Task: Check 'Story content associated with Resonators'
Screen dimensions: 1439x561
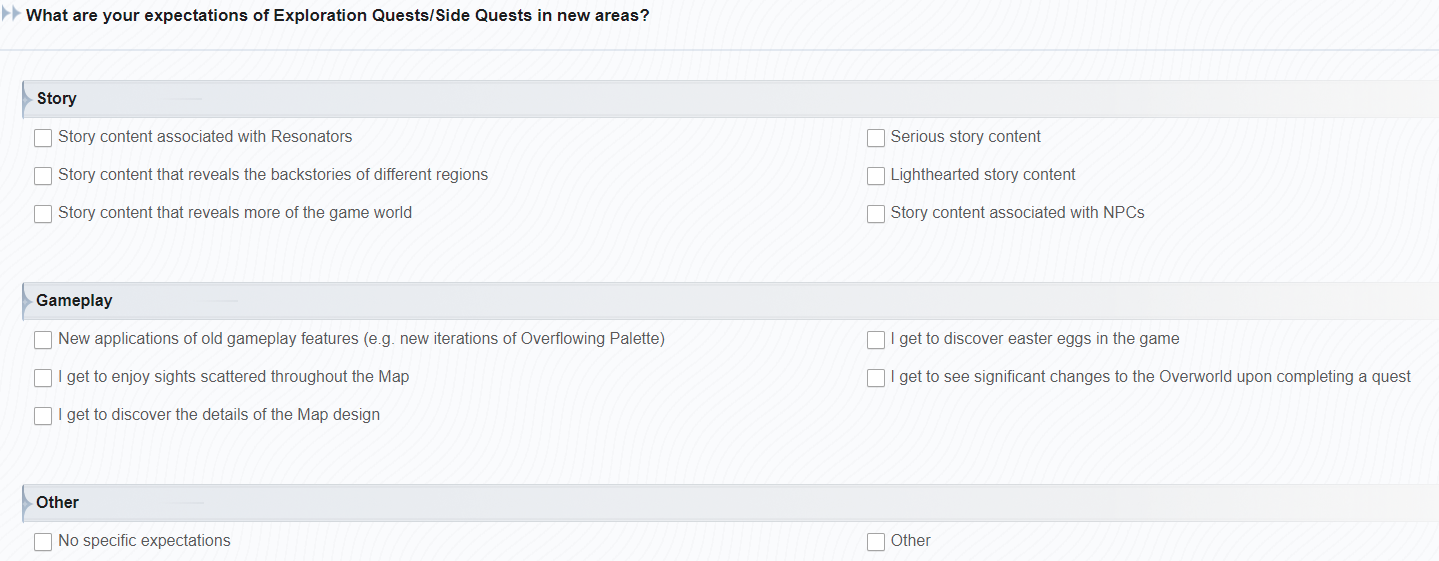Action: tap(43, 138)
